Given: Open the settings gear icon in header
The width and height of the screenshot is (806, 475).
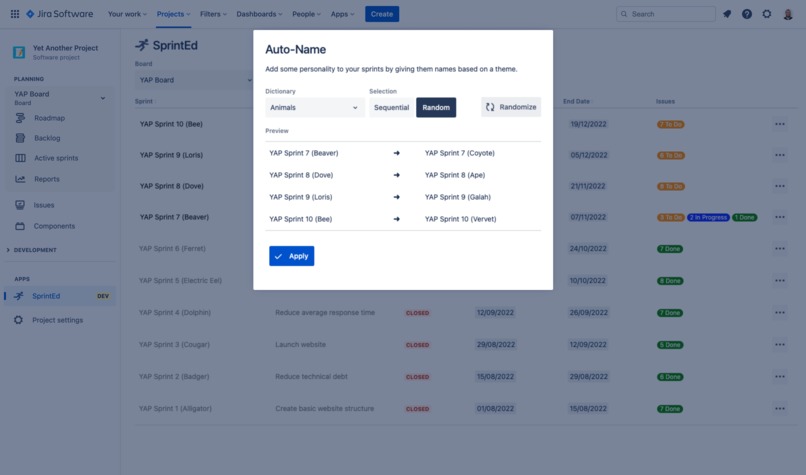Looking at the screenshot, I should point(767,14).
